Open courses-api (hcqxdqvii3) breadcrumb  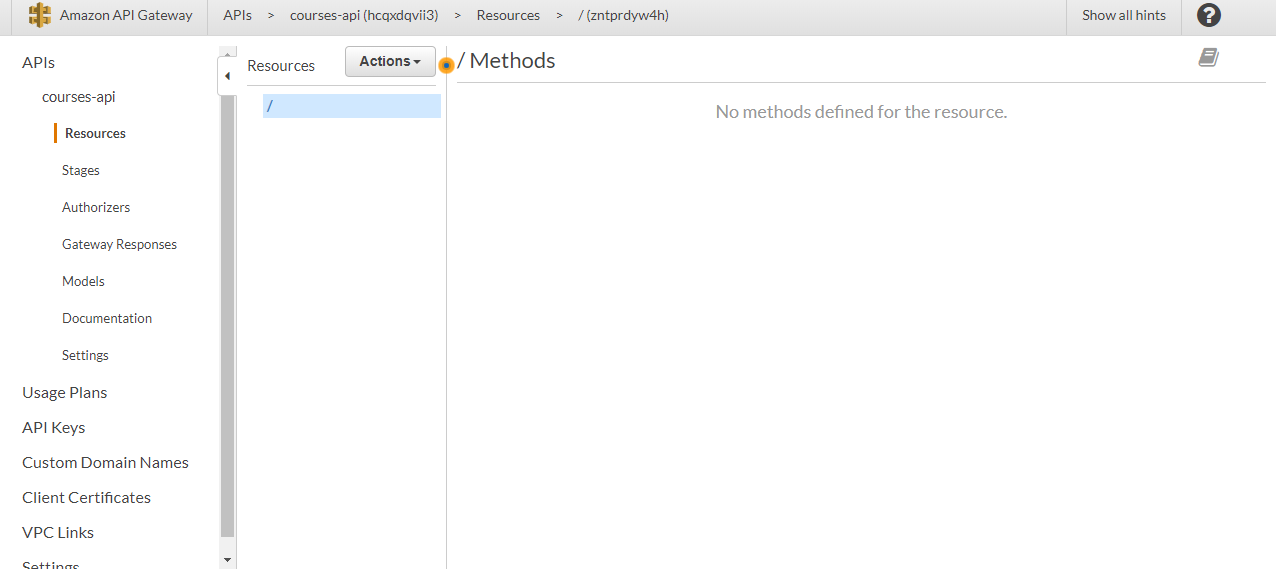pos(364,15)
